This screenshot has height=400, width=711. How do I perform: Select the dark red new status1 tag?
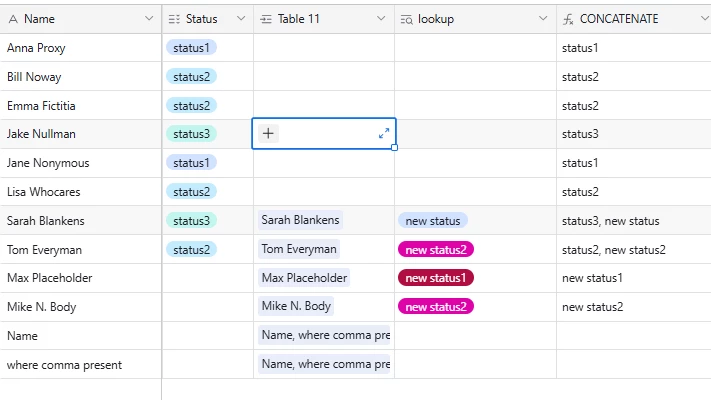click(x=436, y=278)
